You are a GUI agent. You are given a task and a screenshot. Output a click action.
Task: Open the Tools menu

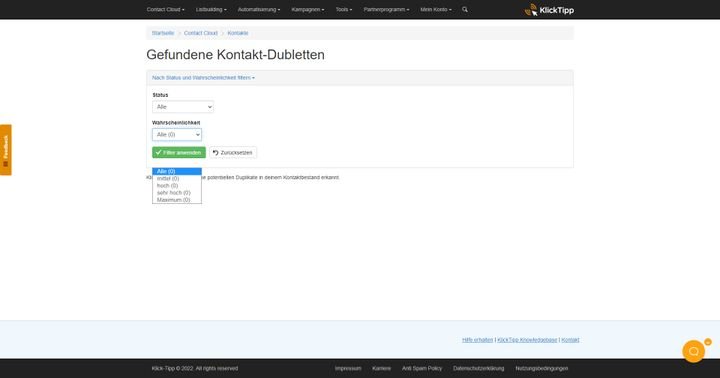pos(343,10)
